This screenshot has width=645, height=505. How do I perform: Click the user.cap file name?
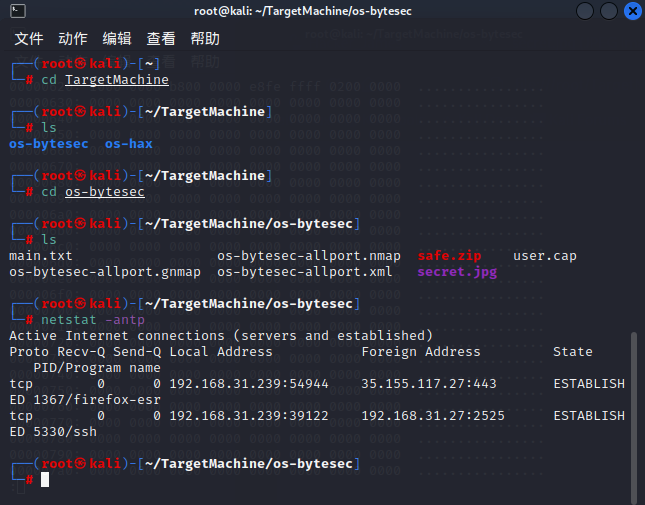tap(545, 256)
